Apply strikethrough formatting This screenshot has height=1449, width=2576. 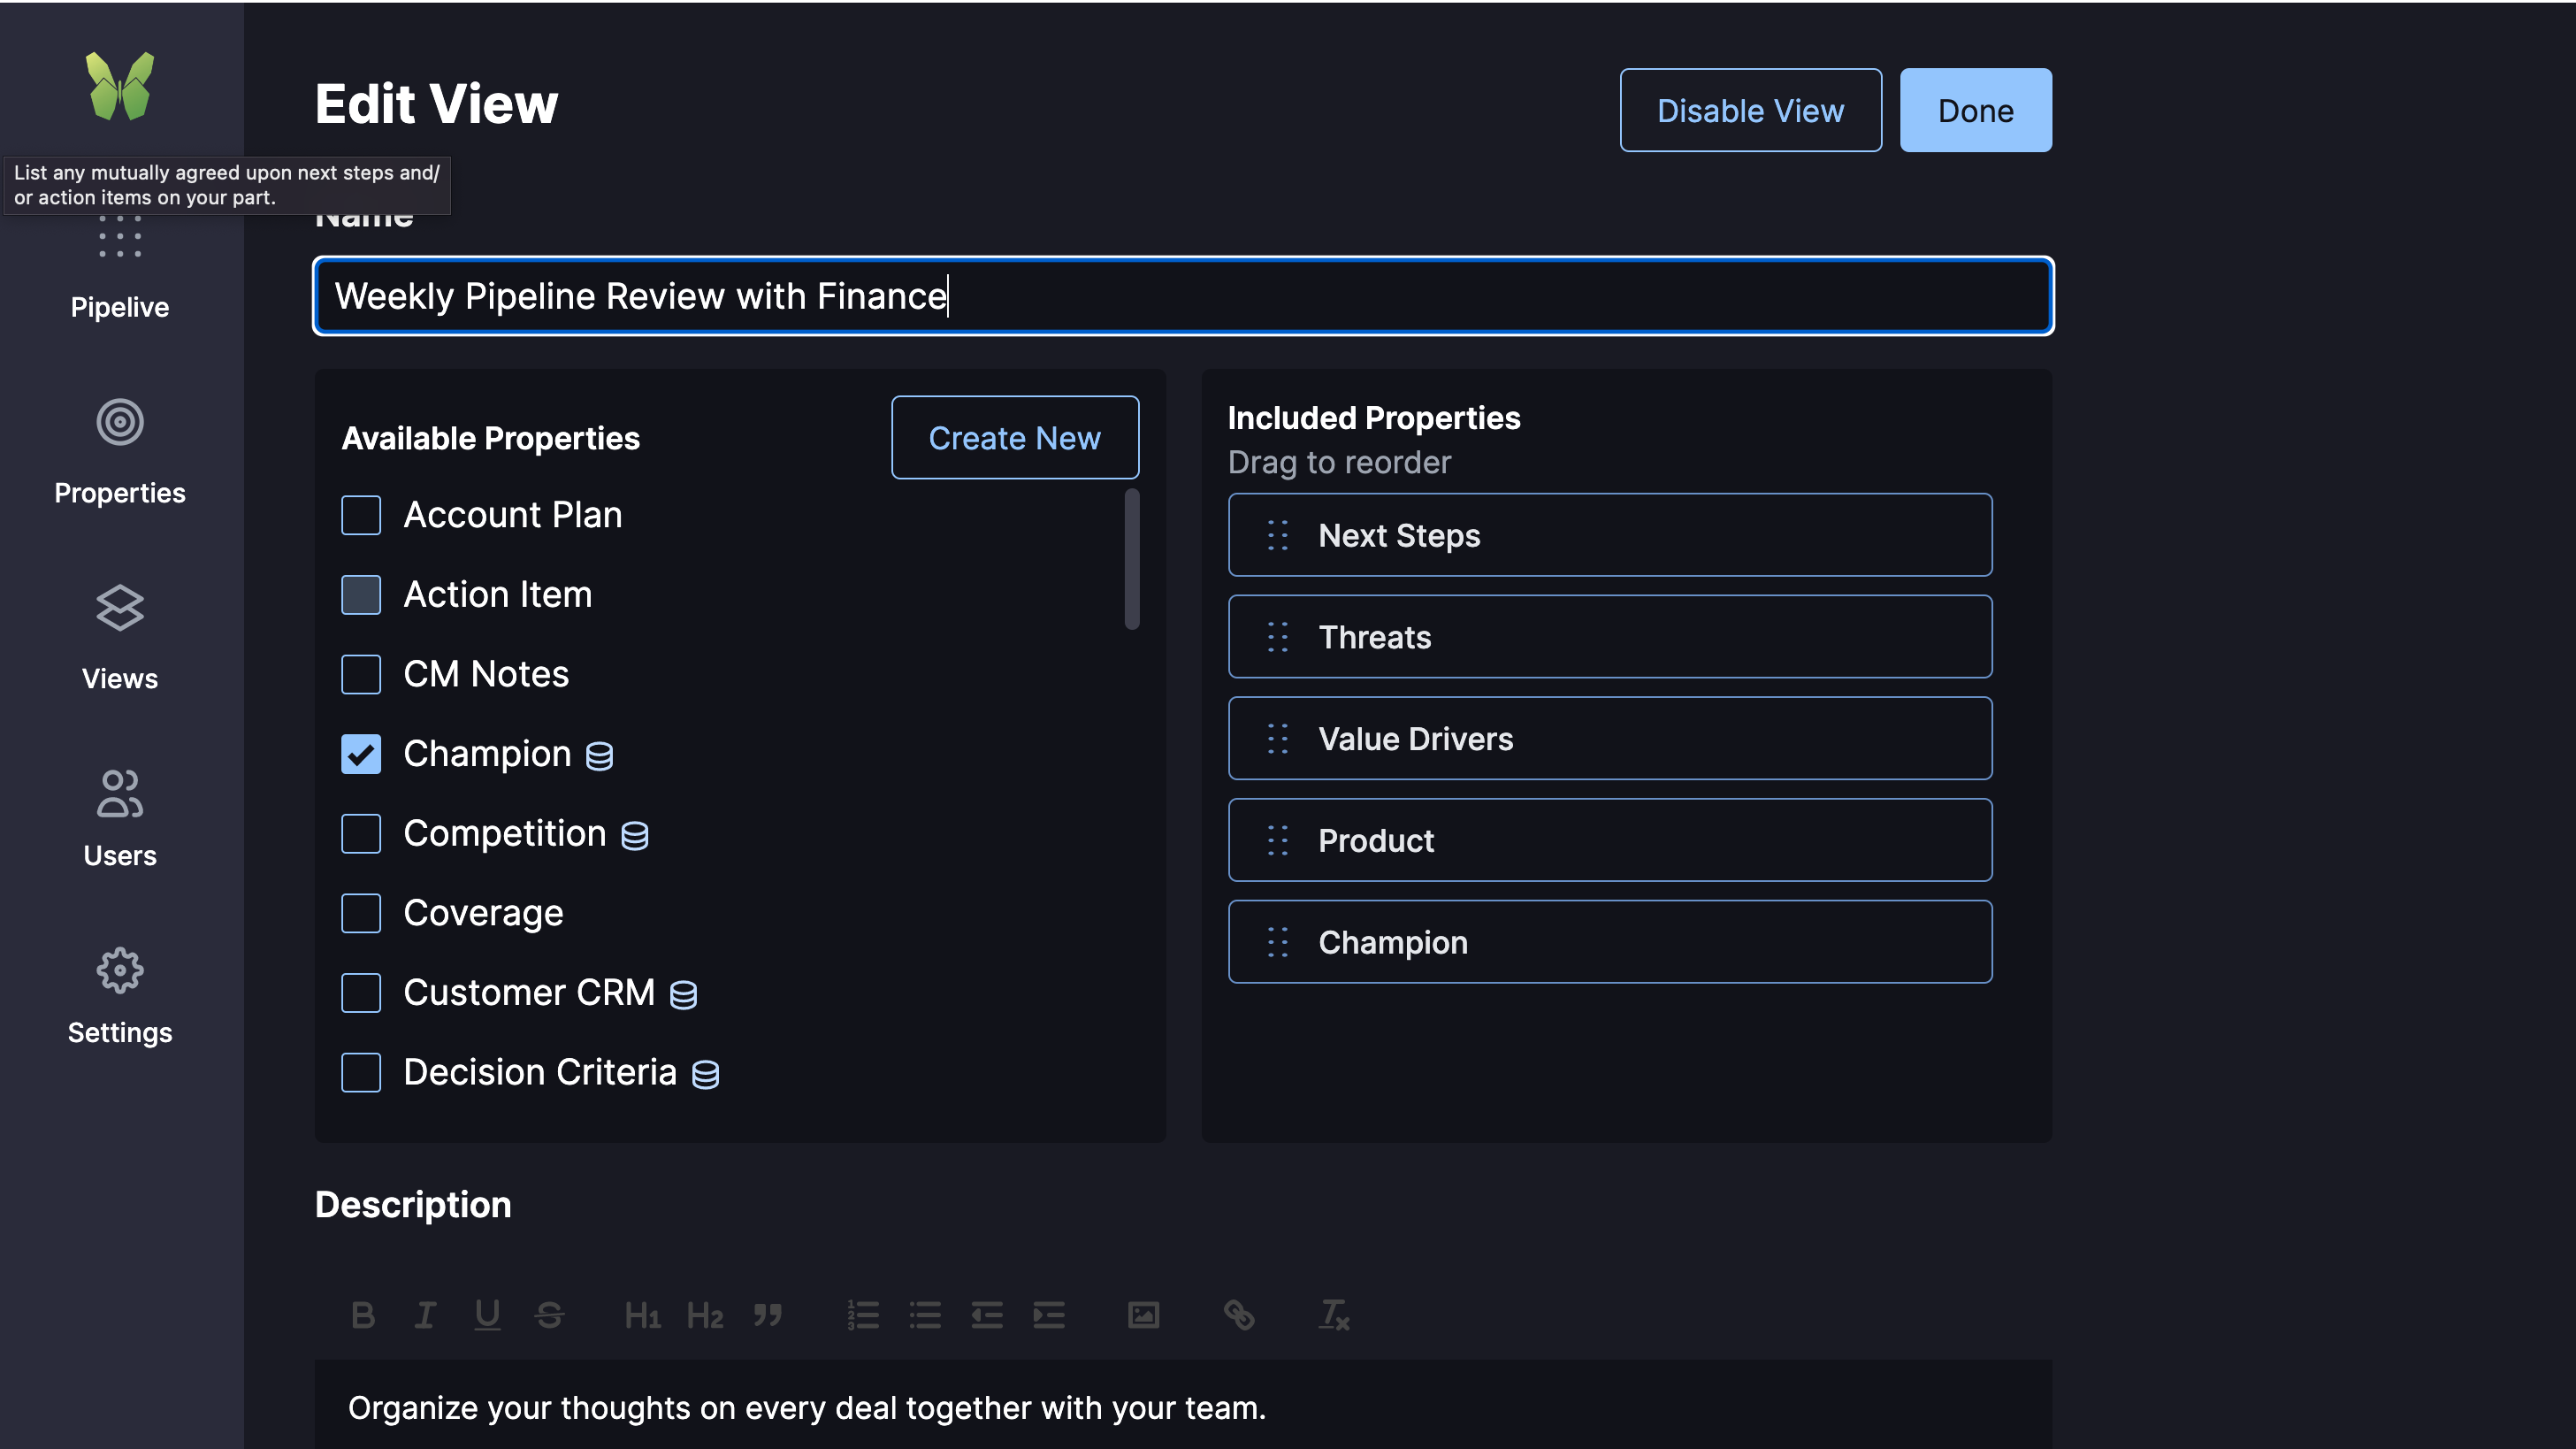point(549,1315)
